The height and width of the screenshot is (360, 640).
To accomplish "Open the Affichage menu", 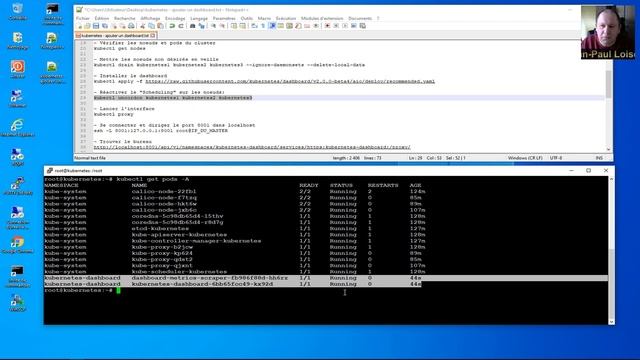I will [150, 18].
